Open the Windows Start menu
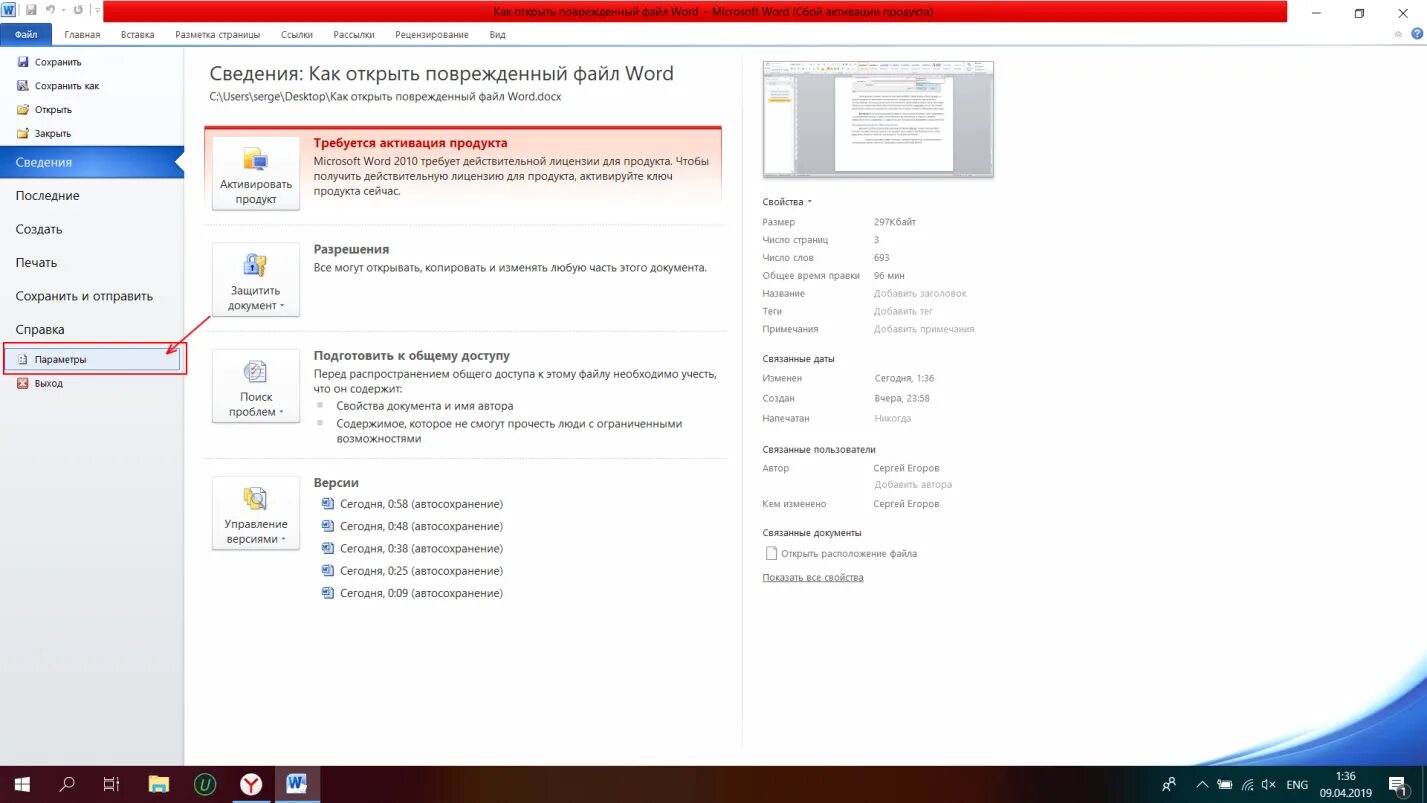The width and height of the screenshot is (1427, 803). 21,785
